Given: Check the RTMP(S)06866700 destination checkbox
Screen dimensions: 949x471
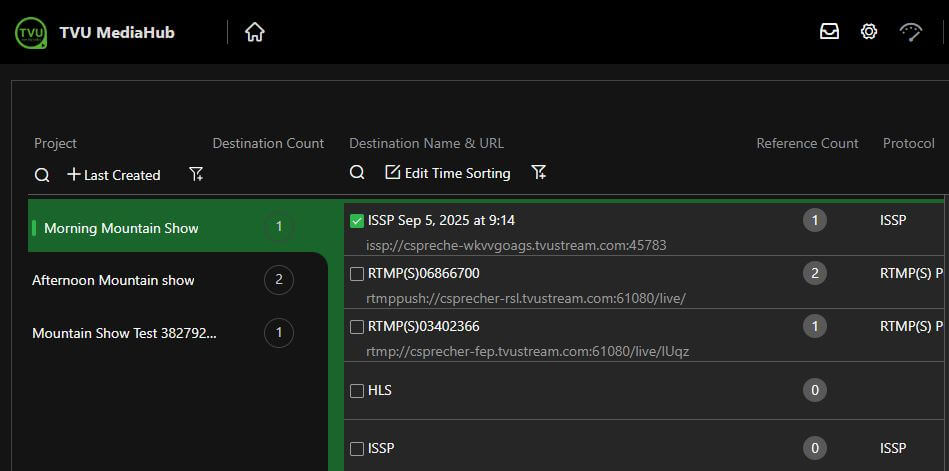Looking at the screenshot, I should tap(357, 274).
